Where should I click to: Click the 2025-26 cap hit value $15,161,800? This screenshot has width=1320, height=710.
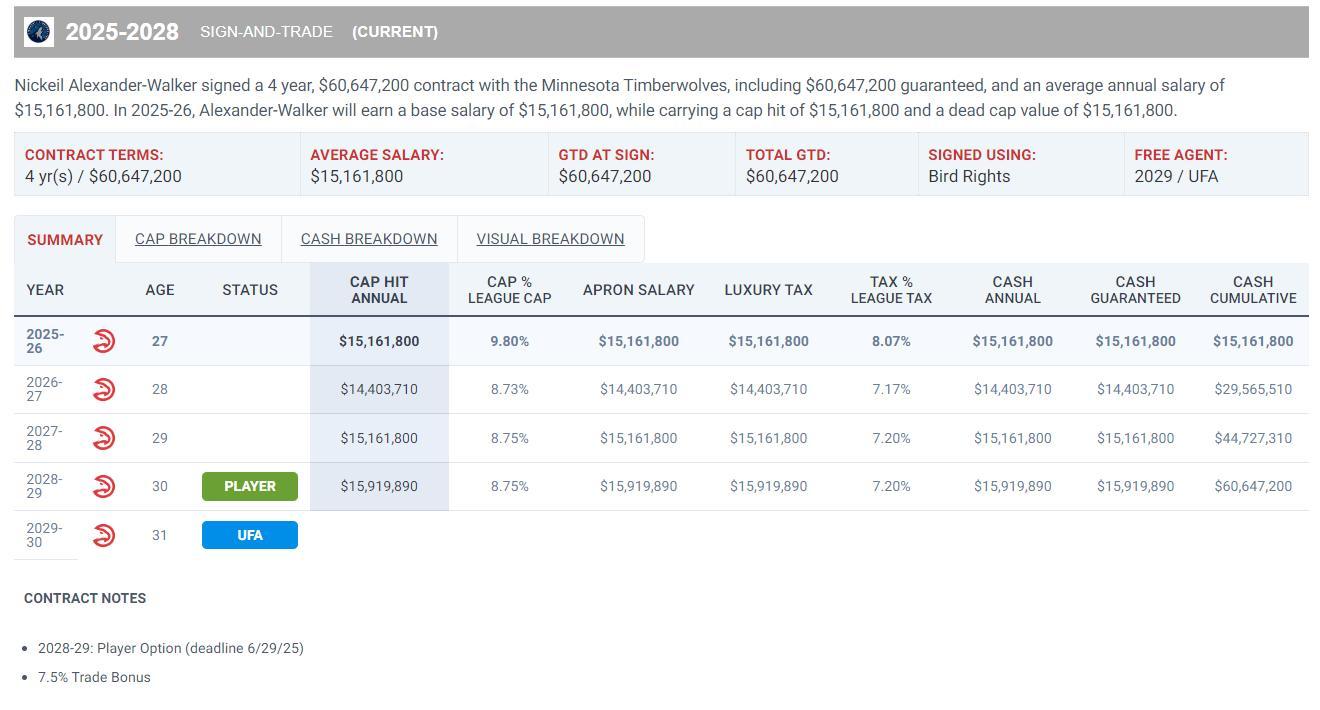tap(379, 341)
